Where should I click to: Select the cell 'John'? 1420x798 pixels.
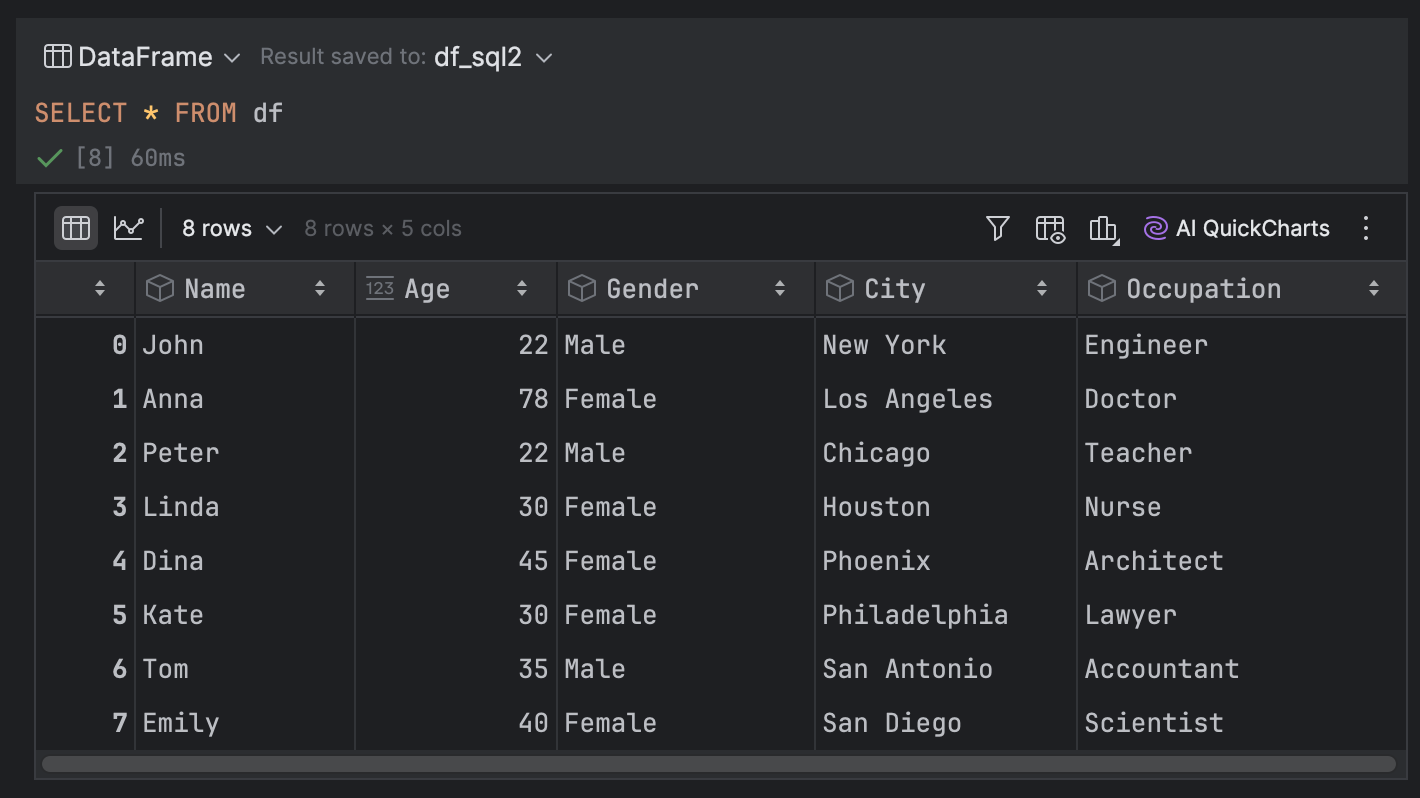click(245, 345)
